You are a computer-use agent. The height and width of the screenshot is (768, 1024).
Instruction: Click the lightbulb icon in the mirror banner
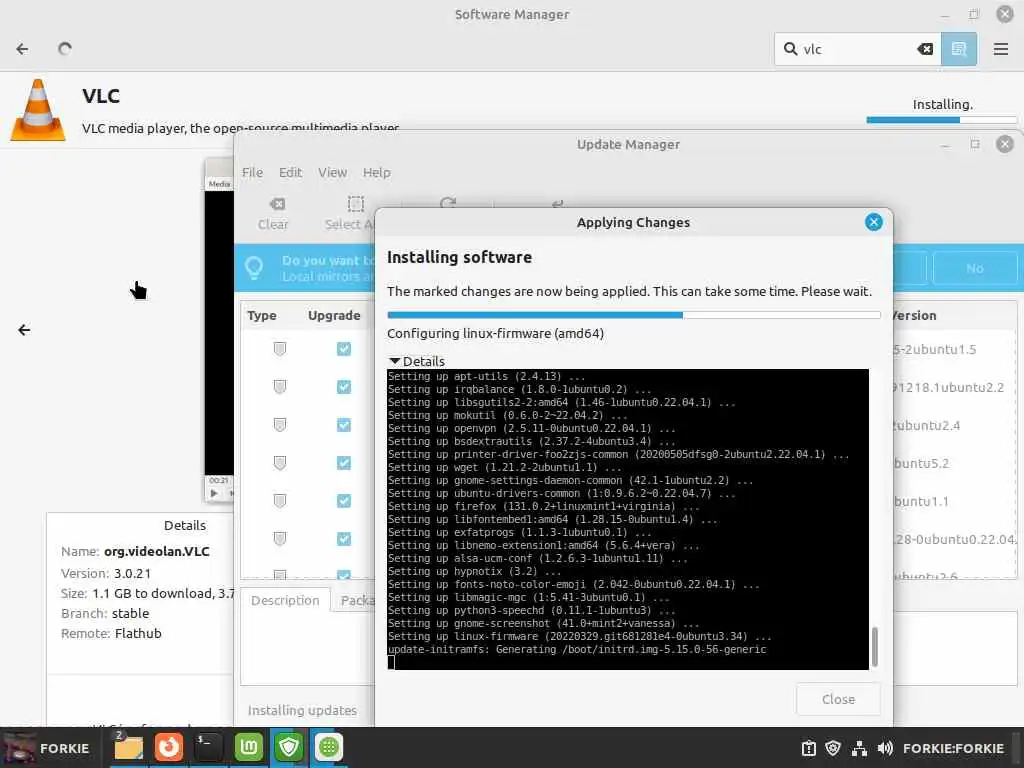tap(254, 267)
